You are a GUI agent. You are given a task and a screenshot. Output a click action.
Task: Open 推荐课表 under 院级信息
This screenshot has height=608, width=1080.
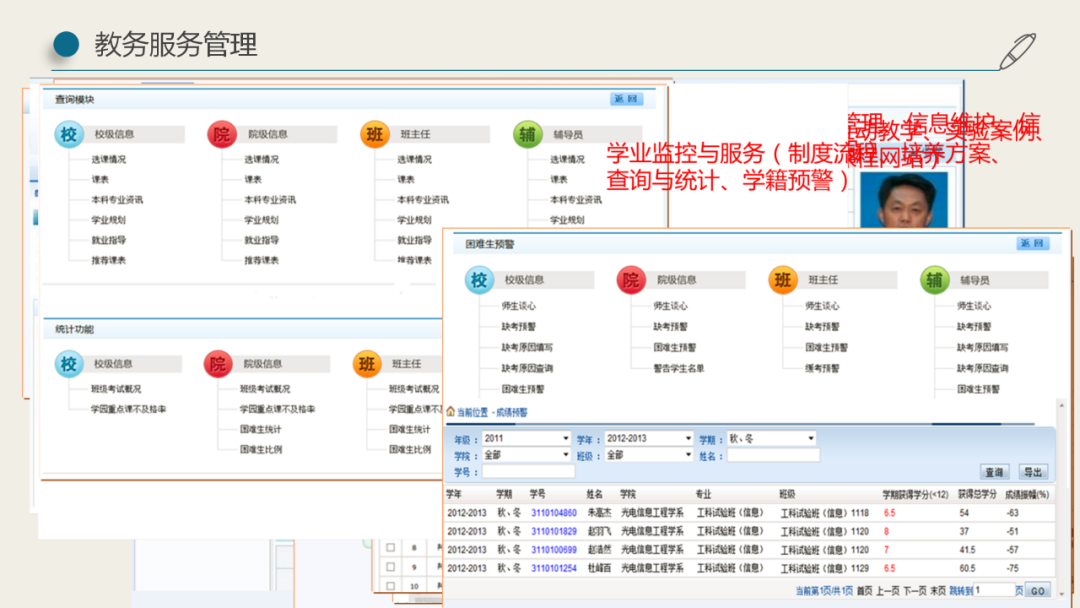click(x=262, y=260)
